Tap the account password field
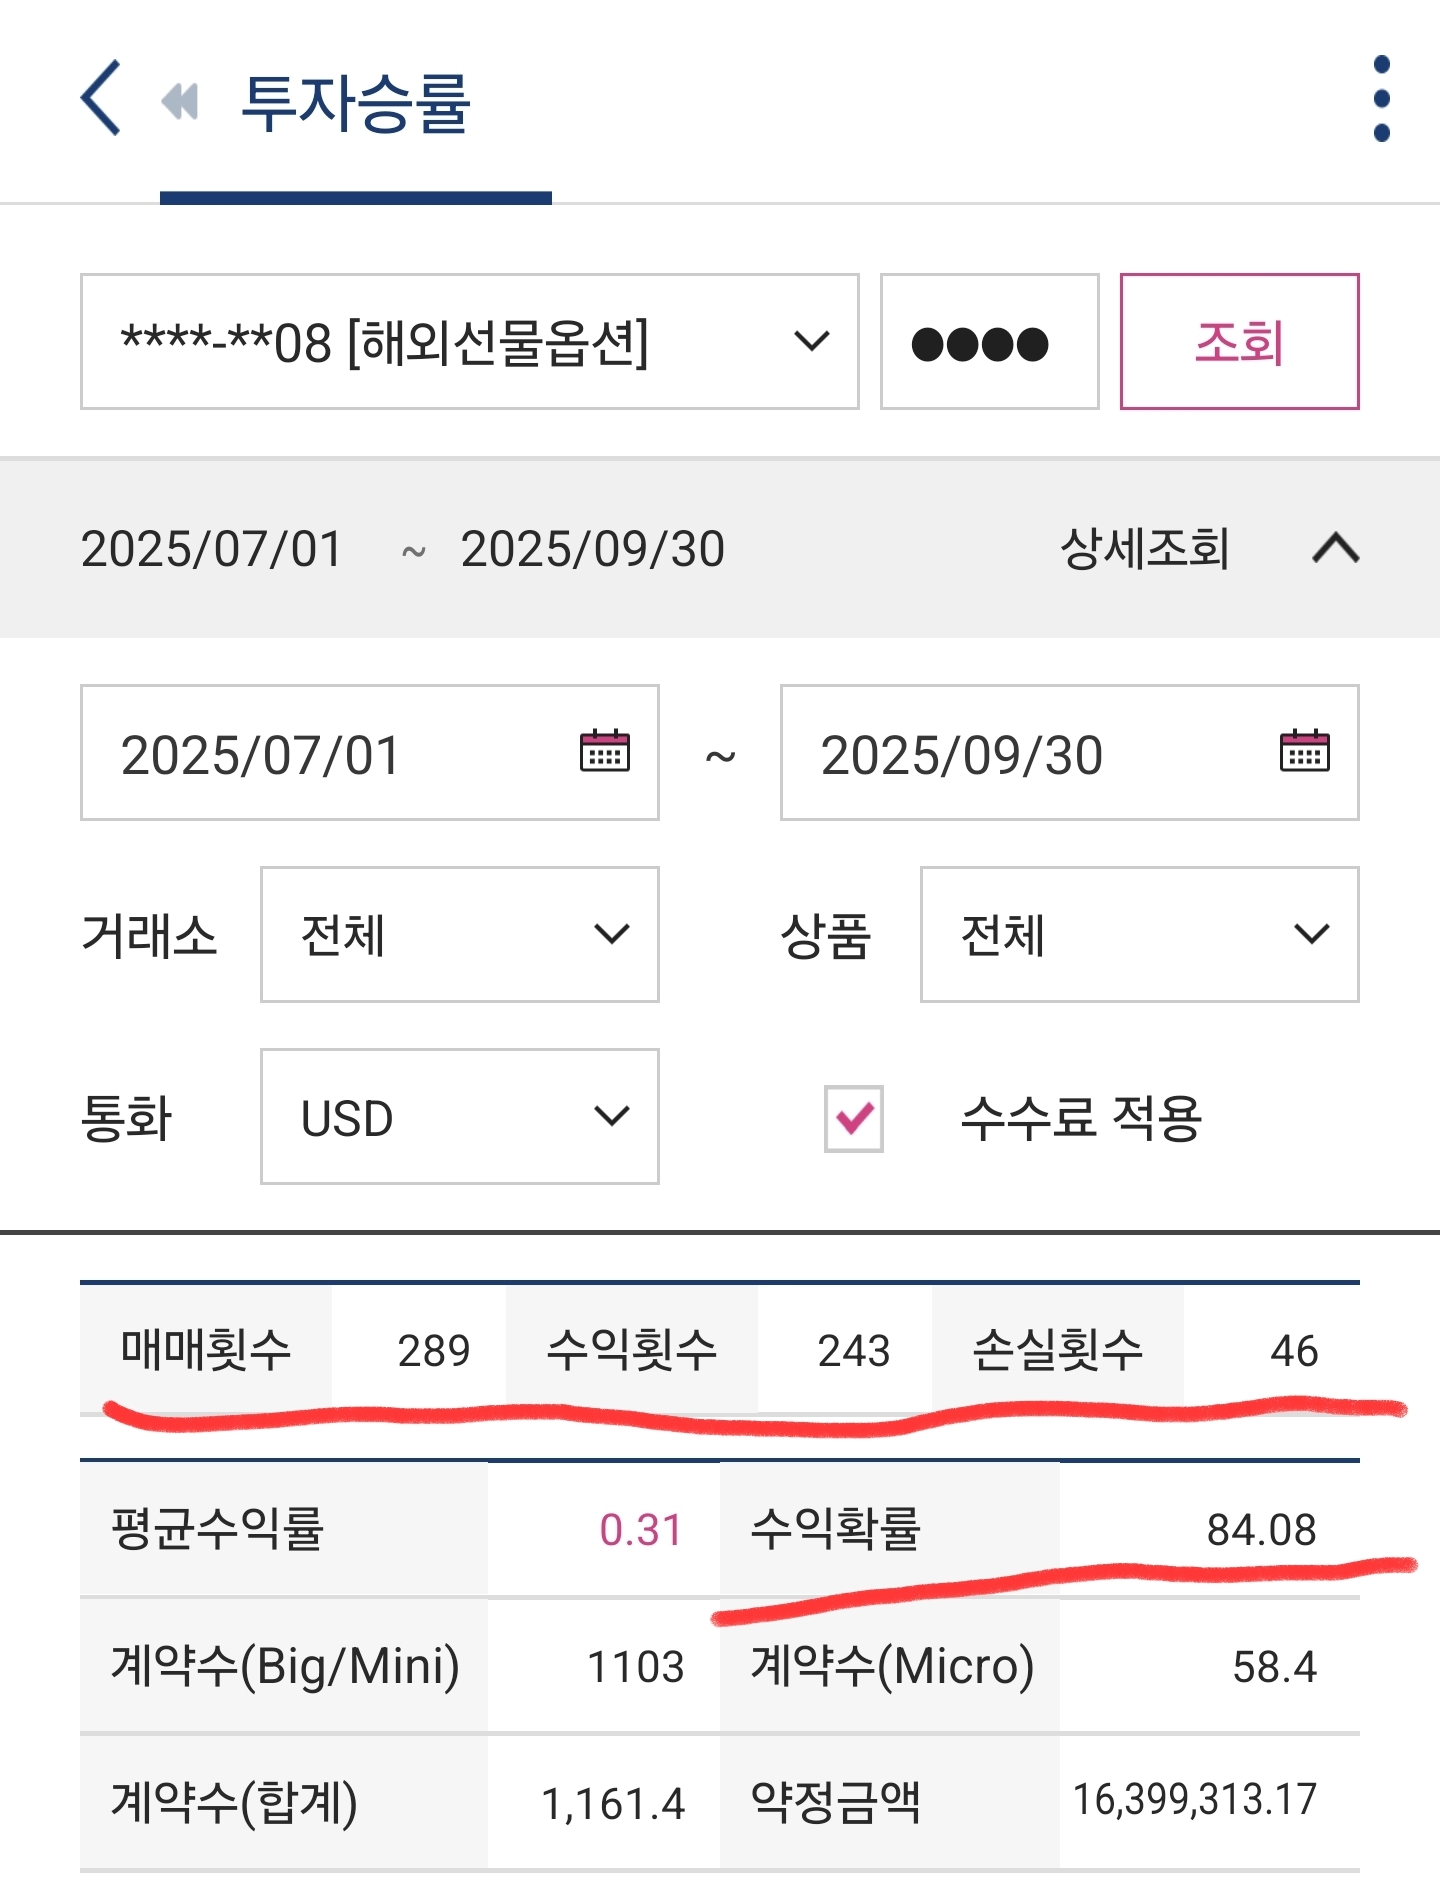 pyautogui.click(x=989, y=342)
